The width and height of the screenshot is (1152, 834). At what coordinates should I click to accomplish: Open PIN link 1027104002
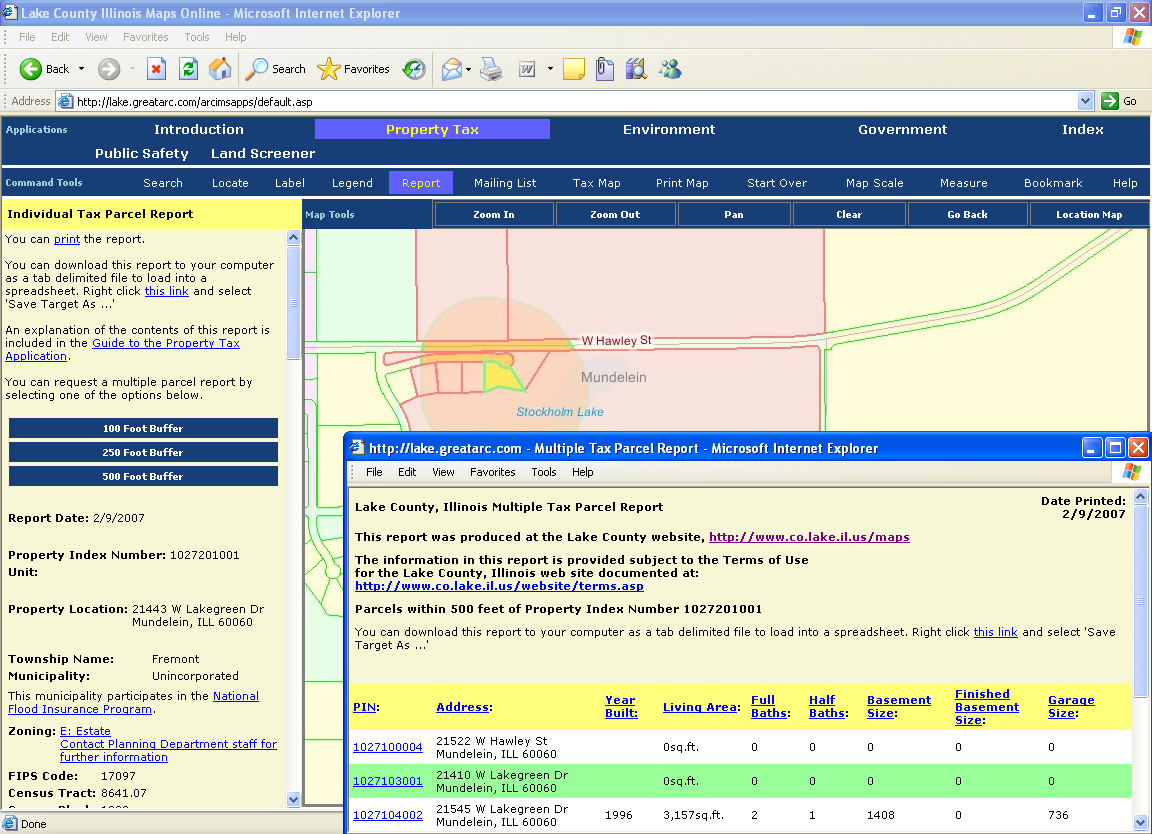click(388, 815)
